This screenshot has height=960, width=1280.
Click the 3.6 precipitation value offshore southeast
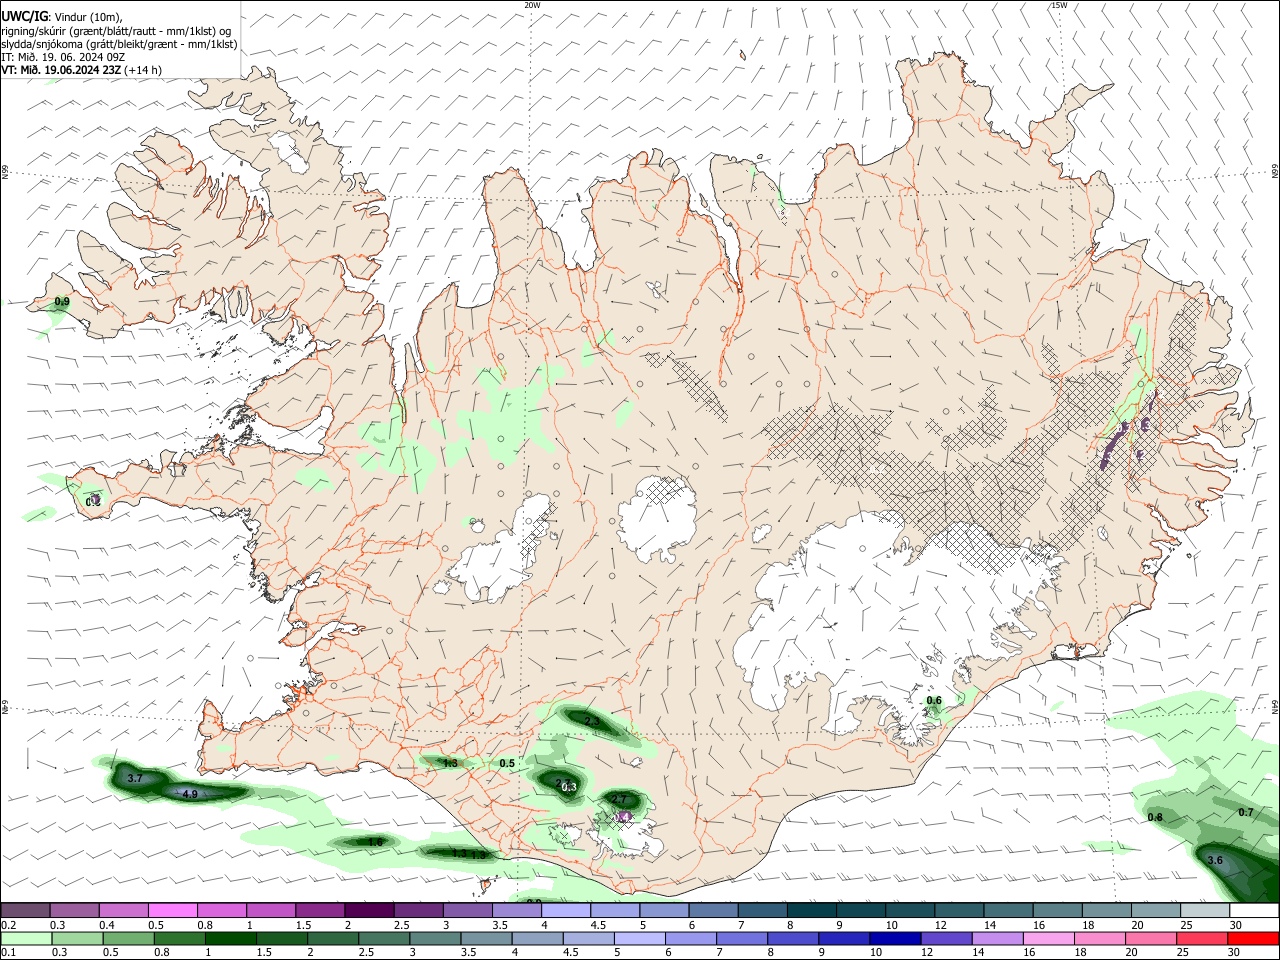coord(1215,860)
